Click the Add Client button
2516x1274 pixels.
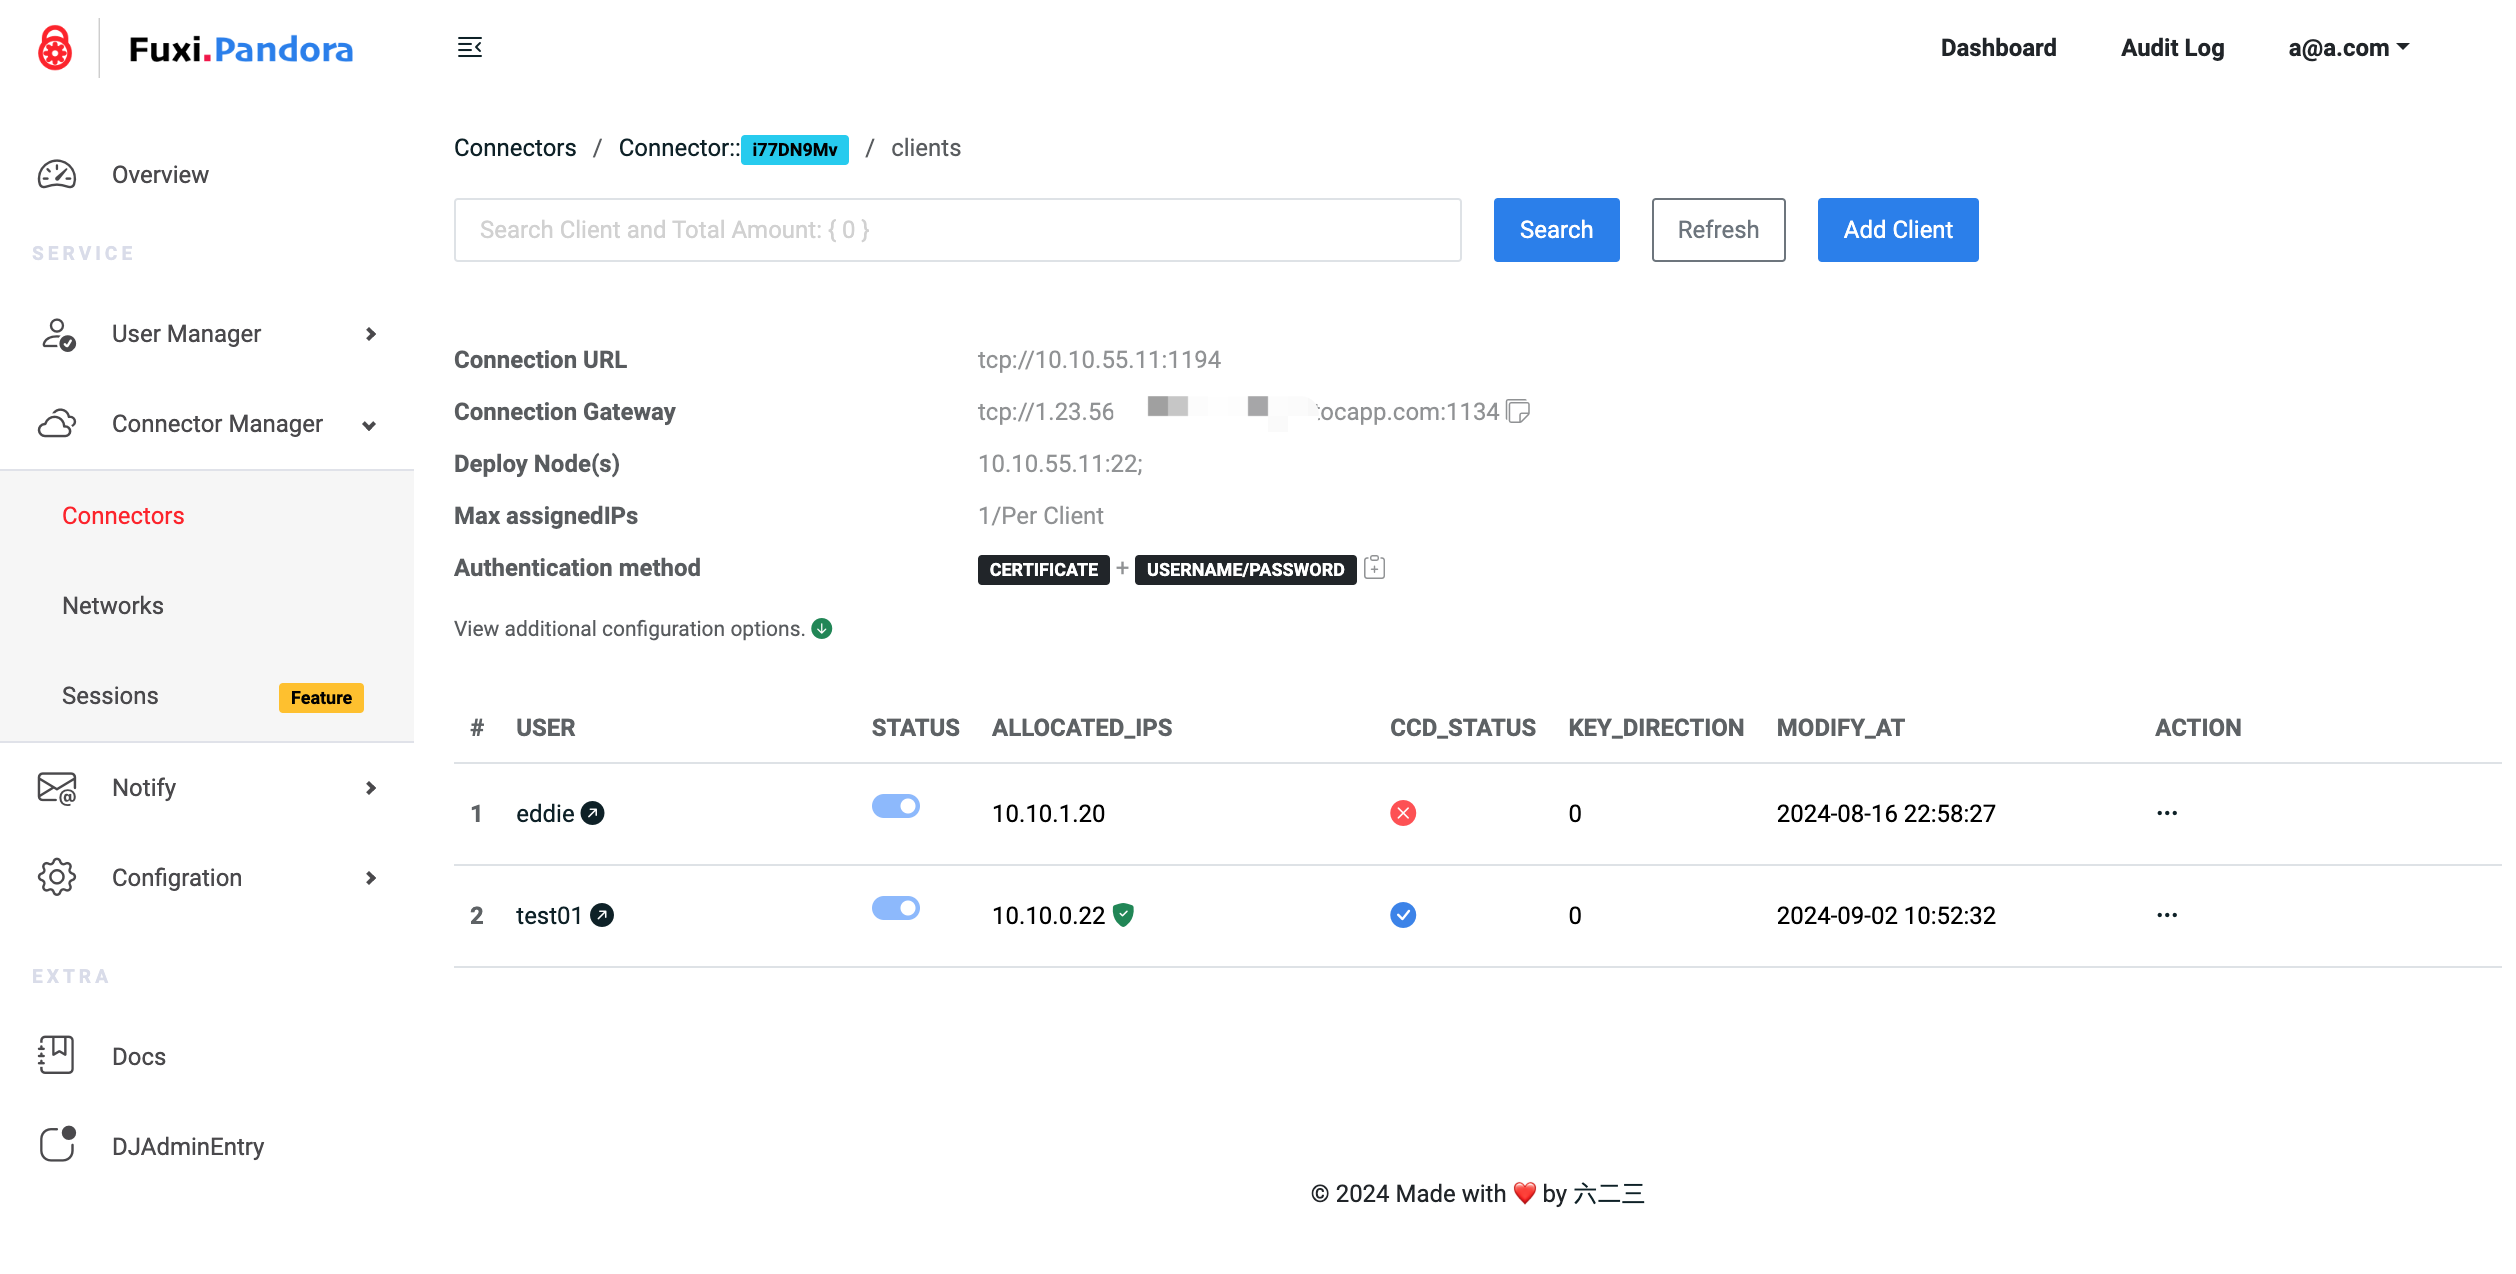(1898, 230)
